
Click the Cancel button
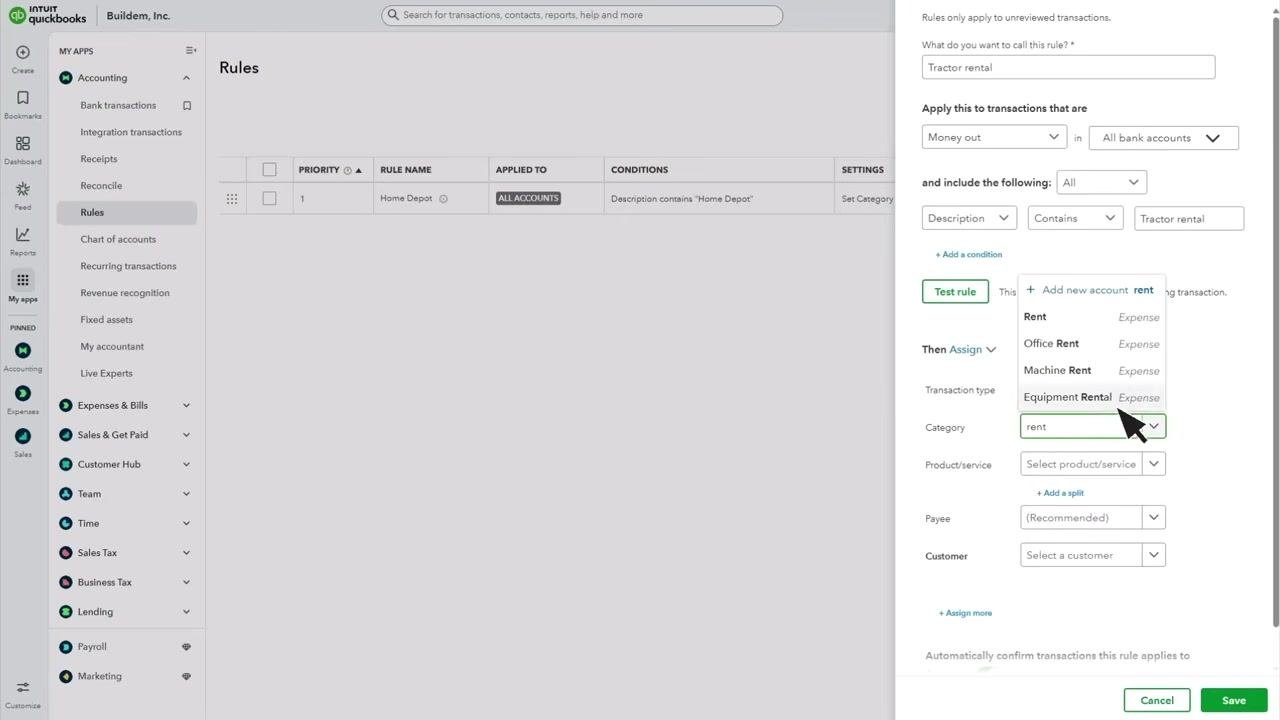1157,700
